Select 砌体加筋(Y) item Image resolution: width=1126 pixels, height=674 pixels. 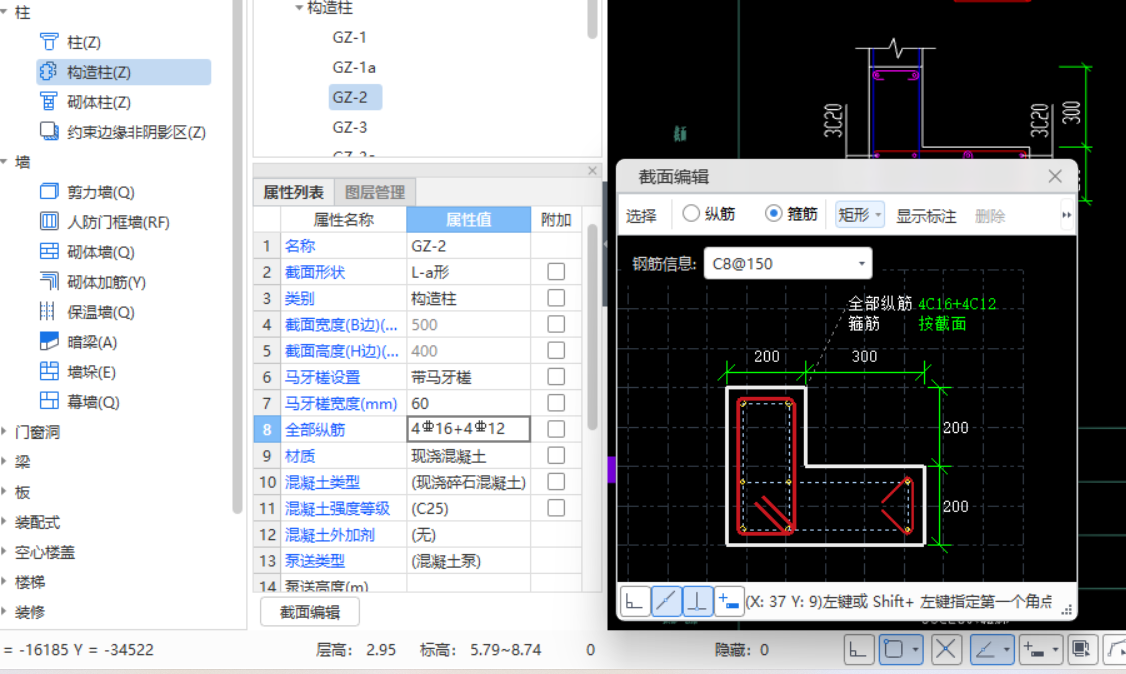click(x=93, y=282)
